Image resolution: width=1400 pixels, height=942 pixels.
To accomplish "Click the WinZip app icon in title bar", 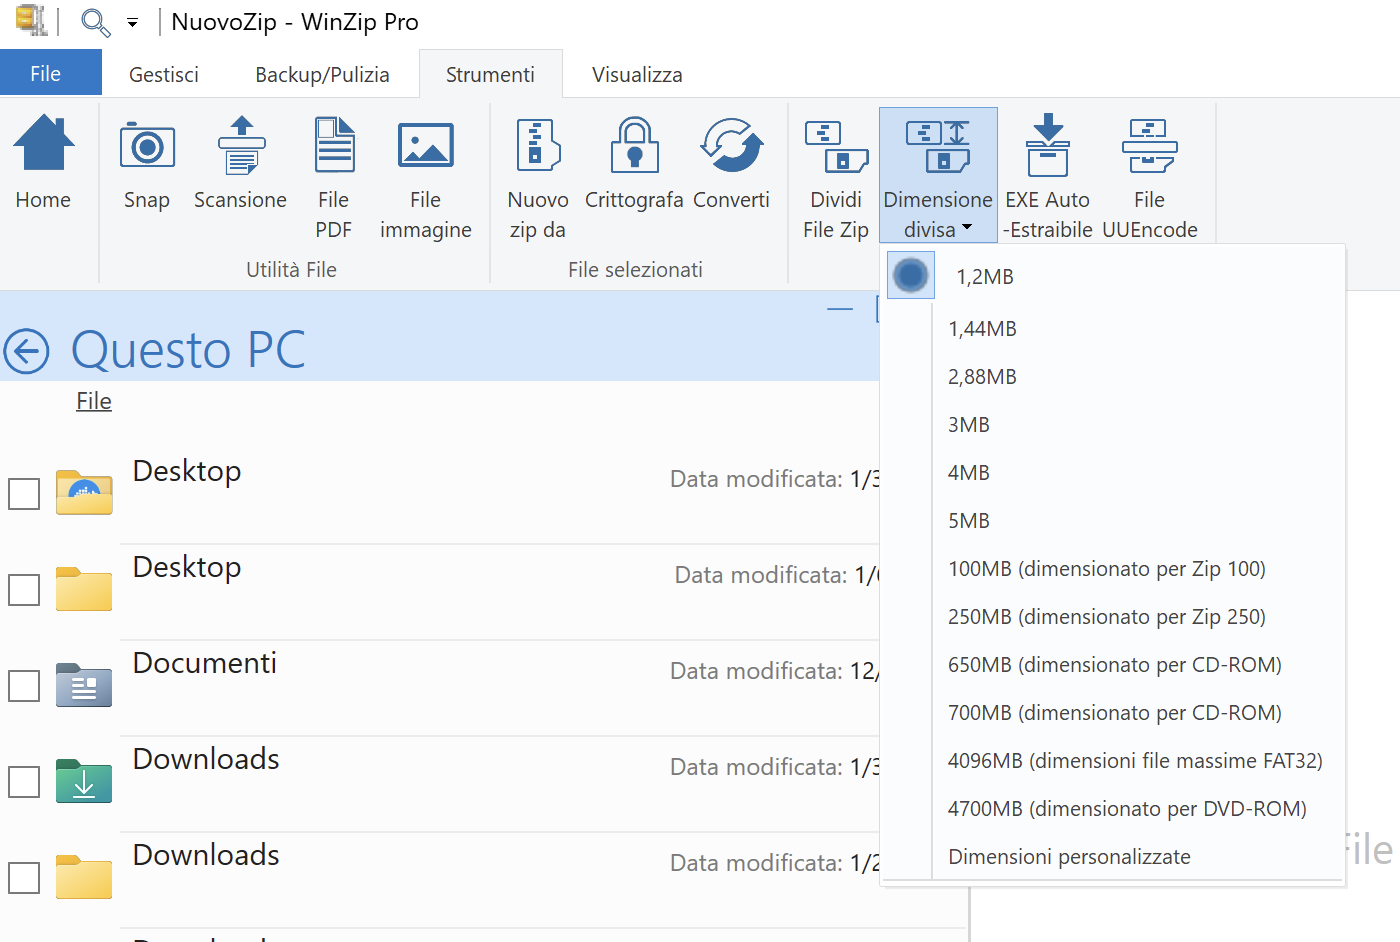I will (32, 21).
